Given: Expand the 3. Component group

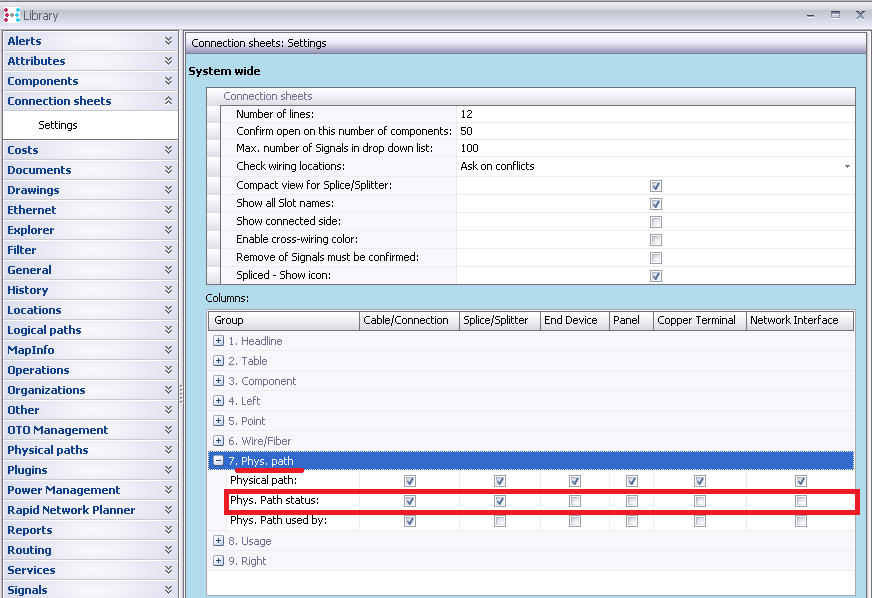Looking at the screenshot, I should coord(219,380).
